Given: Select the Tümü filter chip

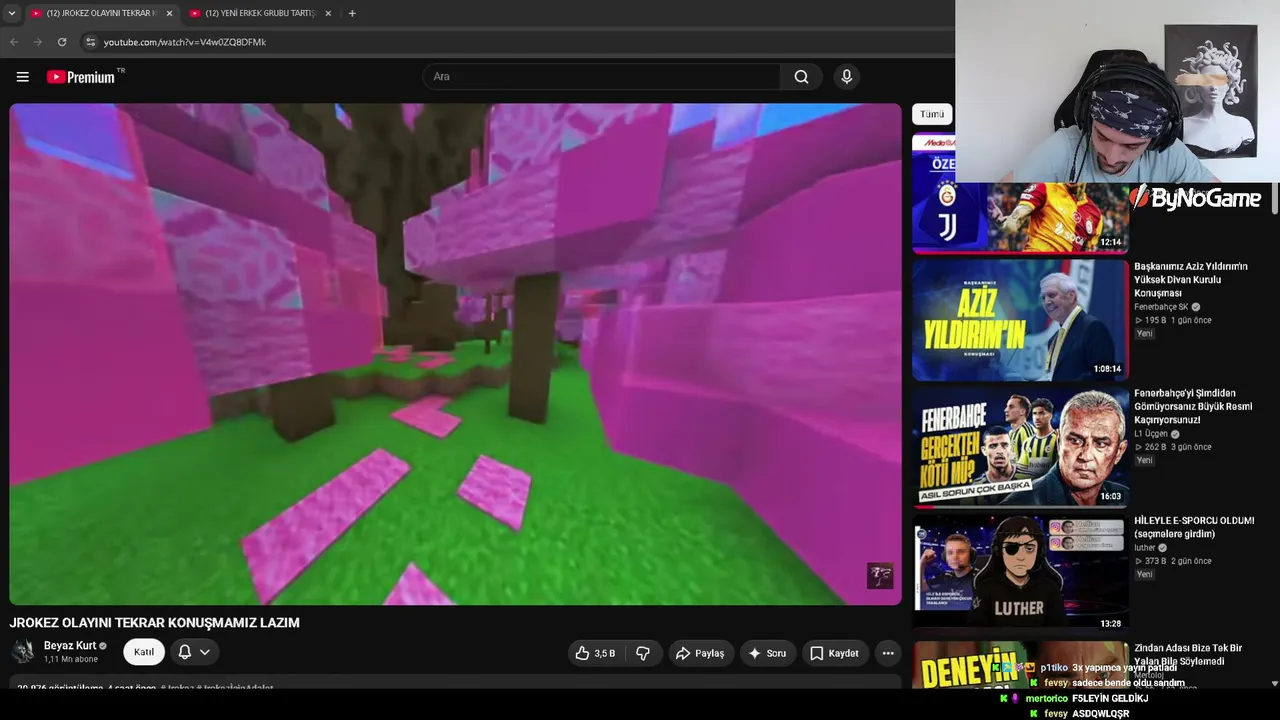Looking at the screenshot, I should click(x=932, y=114).
